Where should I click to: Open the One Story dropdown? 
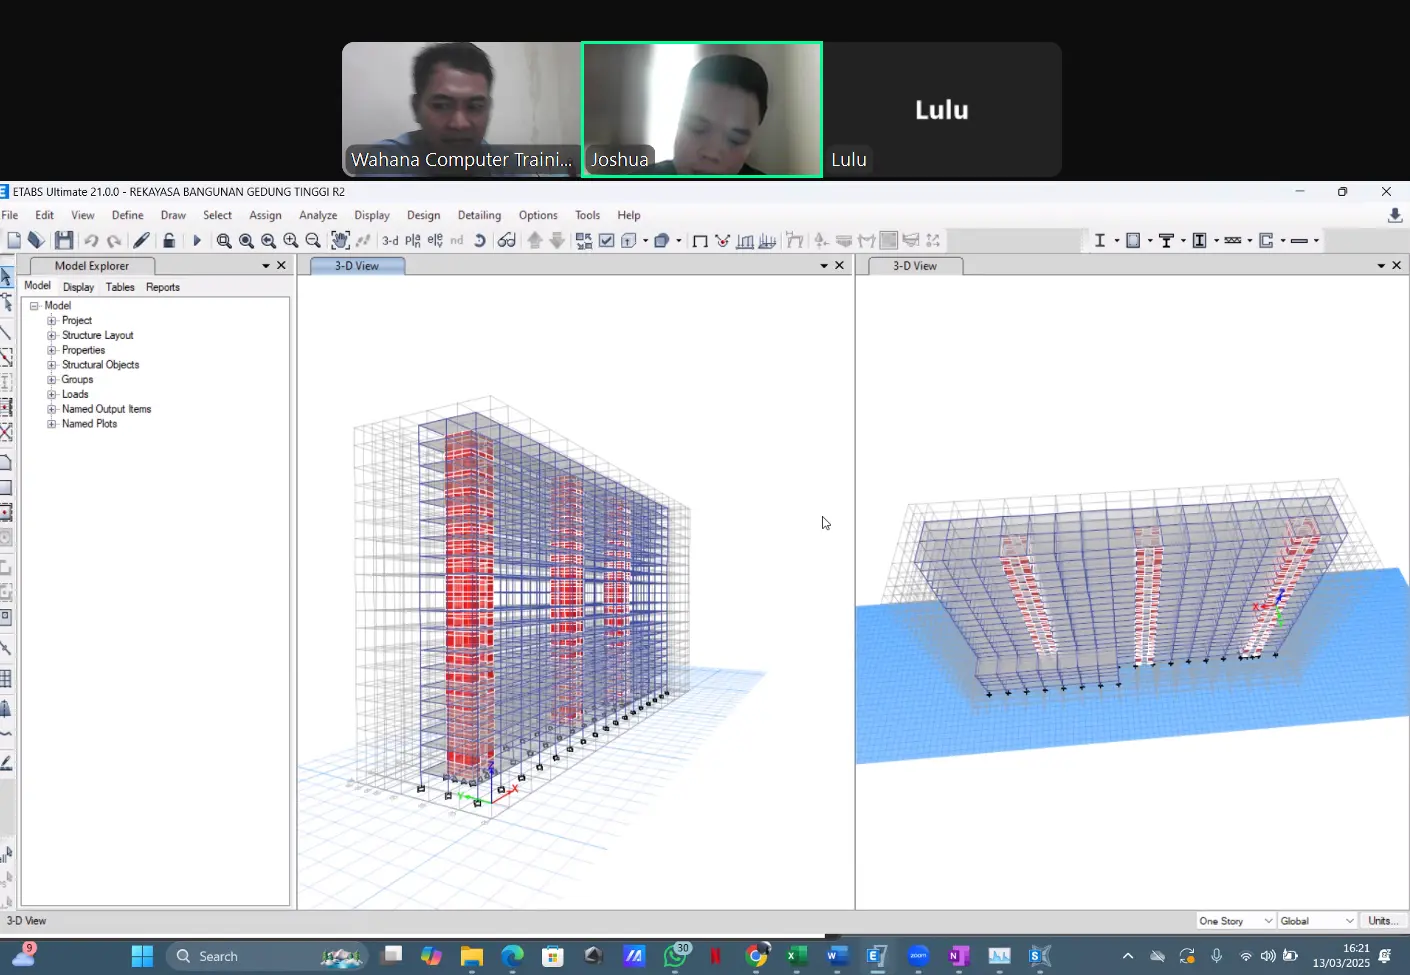click(1236, 921)
